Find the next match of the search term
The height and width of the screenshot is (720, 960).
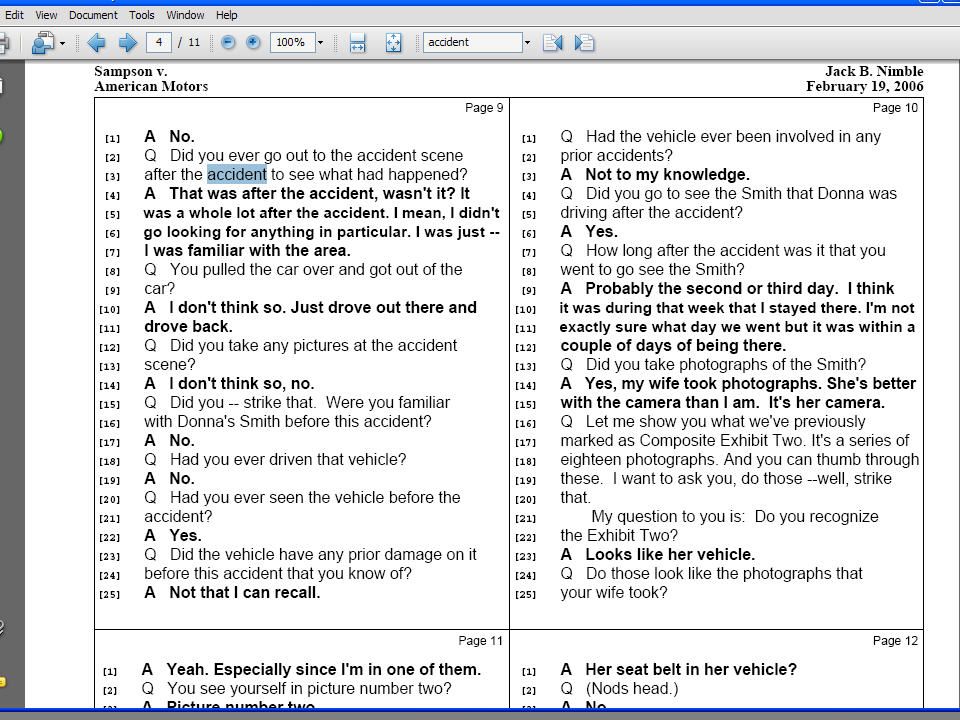(584, 42)
